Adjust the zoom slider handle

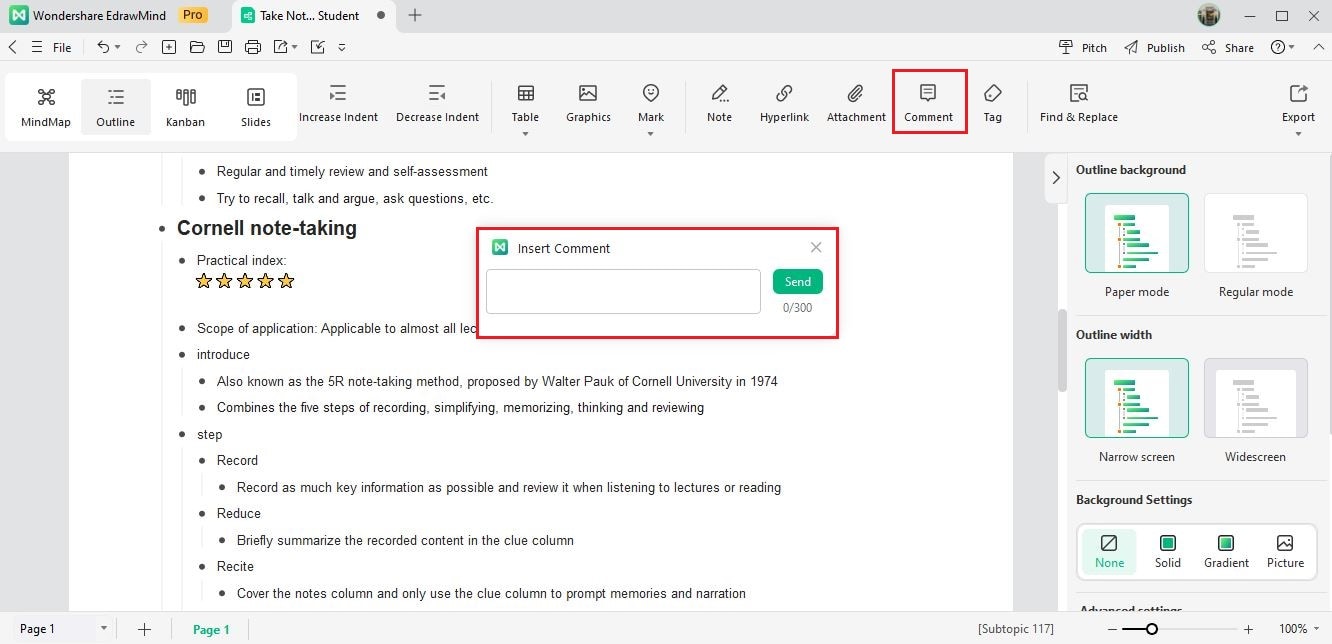pos(1152,629)
